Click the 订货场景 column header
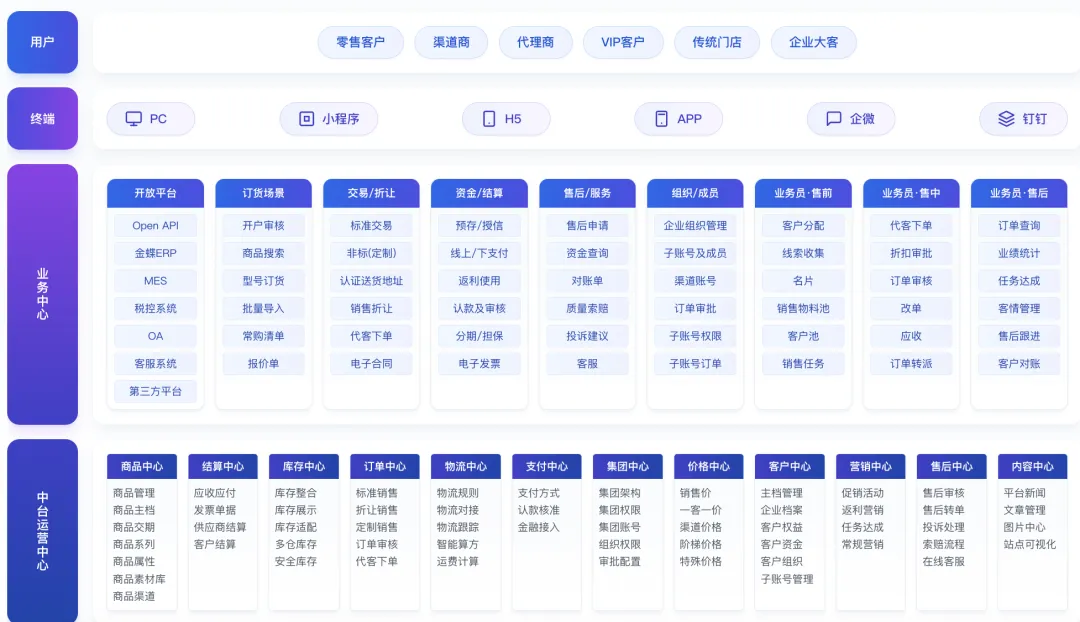Screen dimensions: 1080x622 click(x=263, y=193)
